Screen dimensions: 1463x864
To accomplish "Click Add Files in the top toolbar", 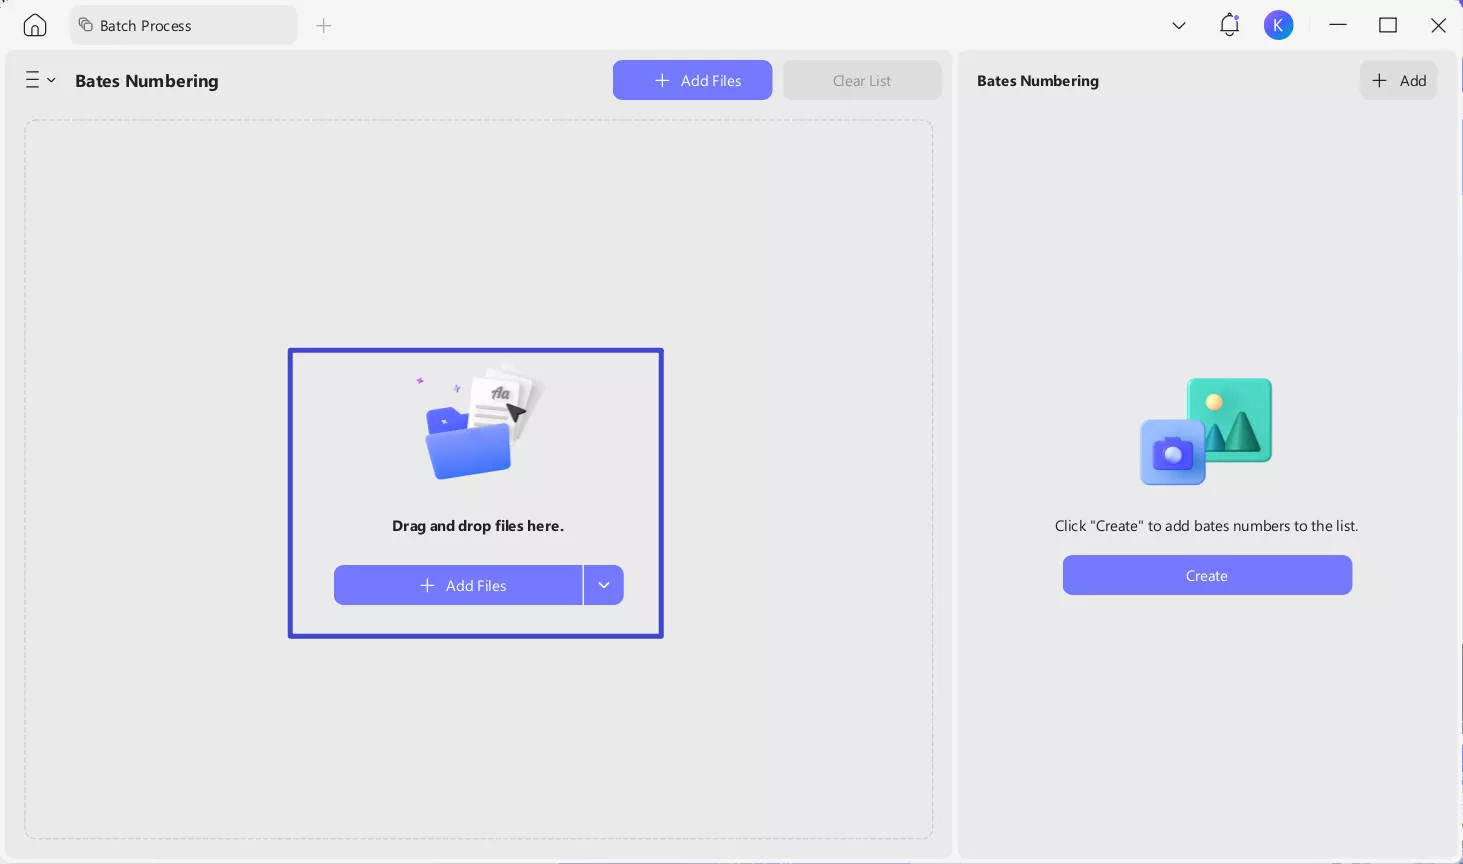I will [692, 80].
